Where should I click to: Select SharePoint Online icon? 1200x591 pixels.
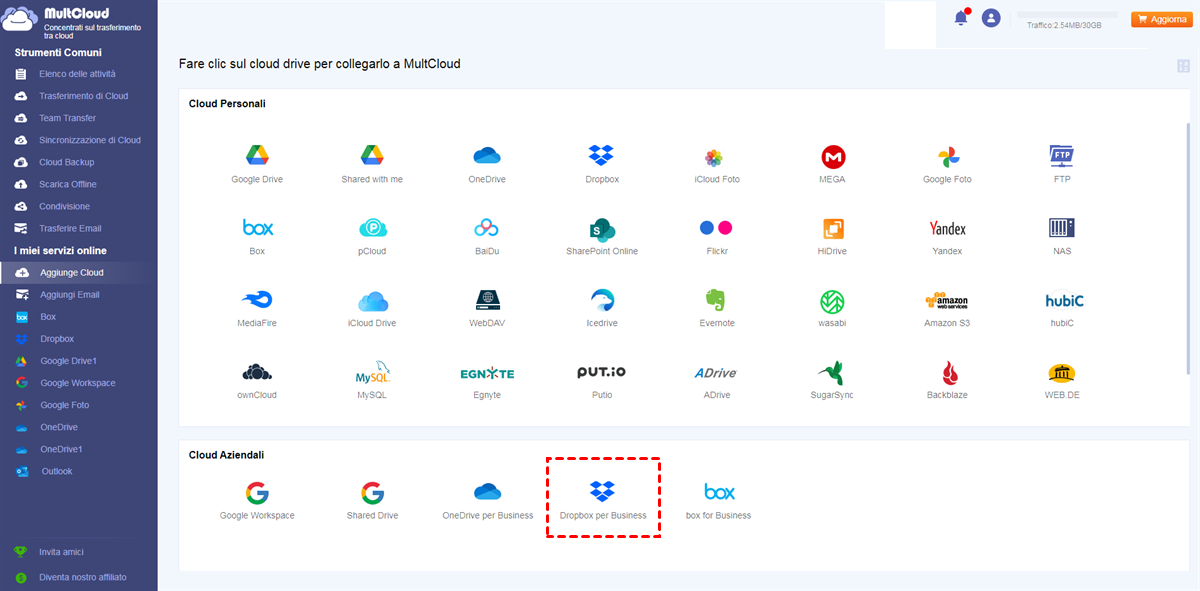tap(602, 229)
